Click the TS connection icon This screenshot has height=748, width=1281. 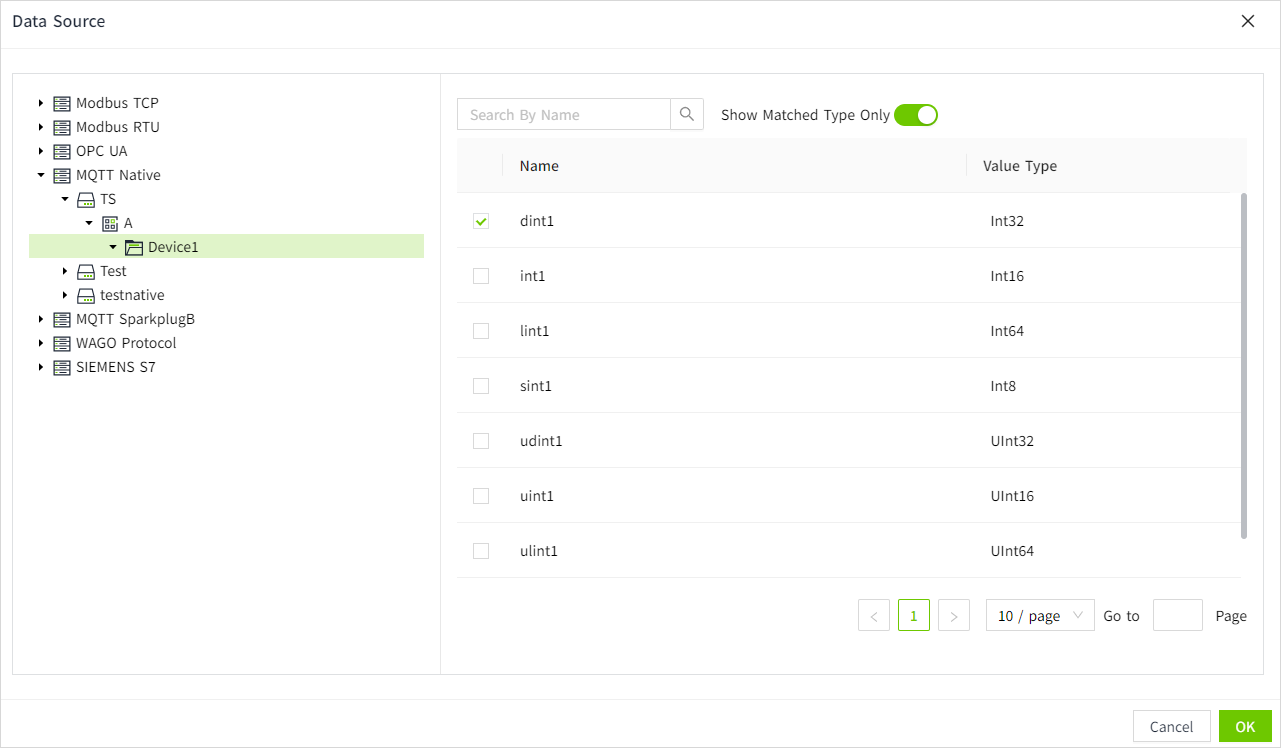point(86,199)
